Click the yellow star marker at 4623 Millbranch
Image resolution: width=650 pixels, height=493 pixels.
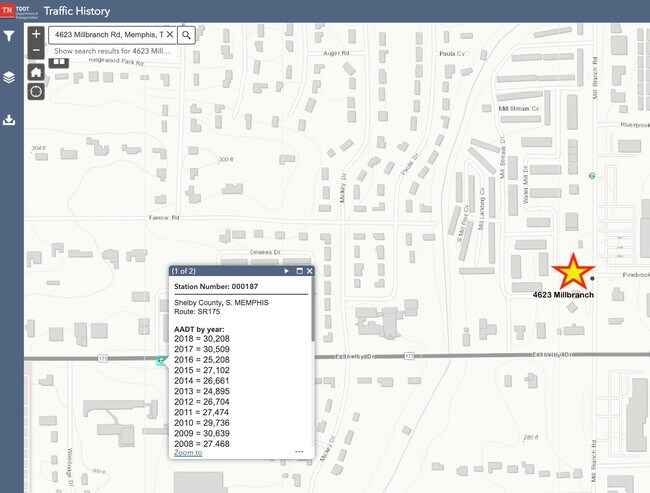tap(571, 271)
